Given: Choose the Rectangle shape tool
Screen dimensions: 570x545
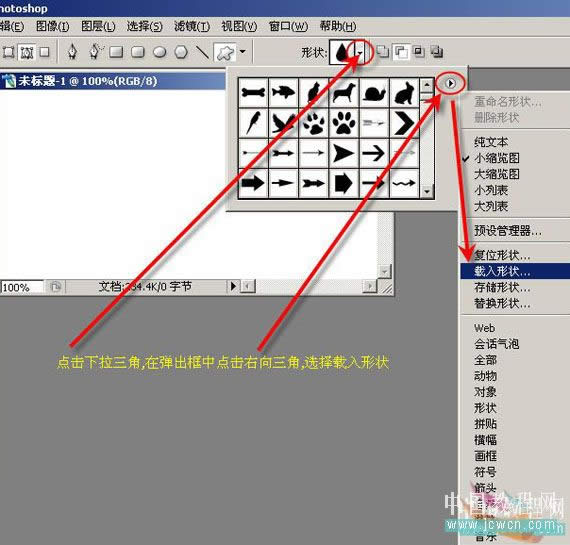Looking at the screenshot, I should pyautogui.click(x=116, y=52).
